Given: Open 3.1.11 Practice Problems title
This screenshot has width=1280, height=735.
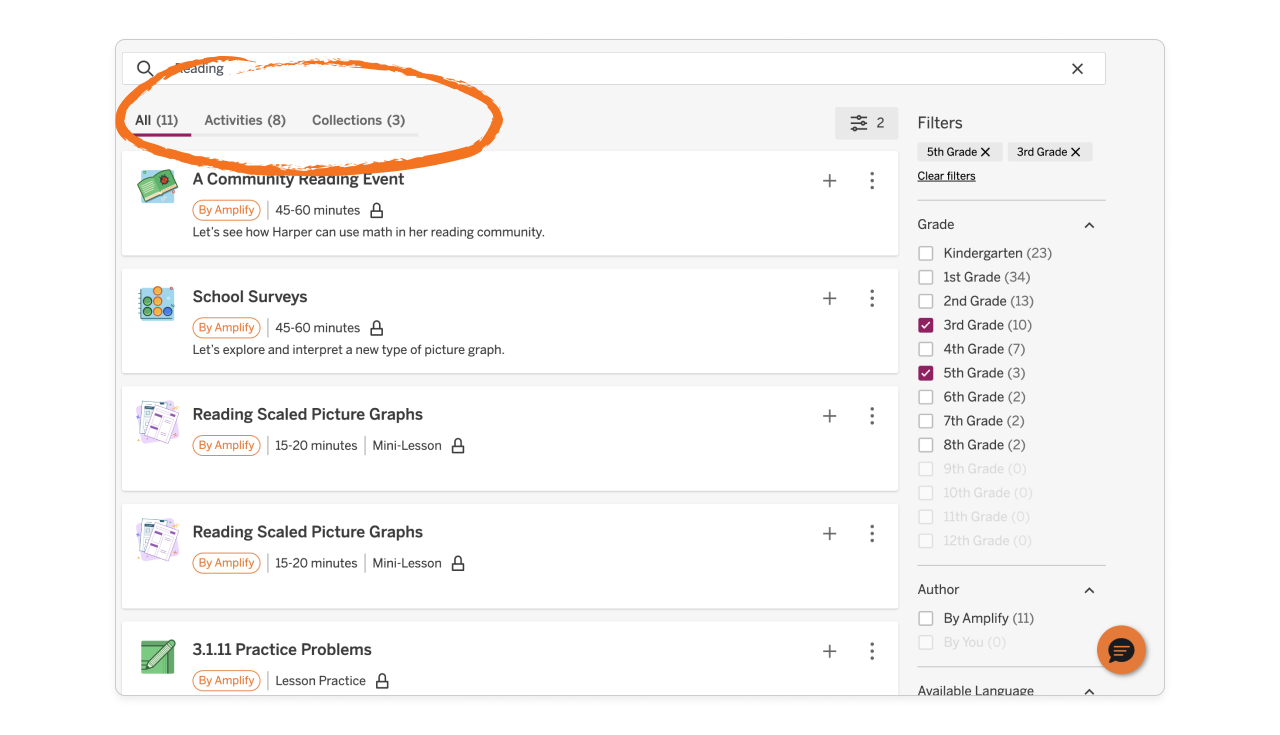Looking at the screenshot, I should [282, 650].
